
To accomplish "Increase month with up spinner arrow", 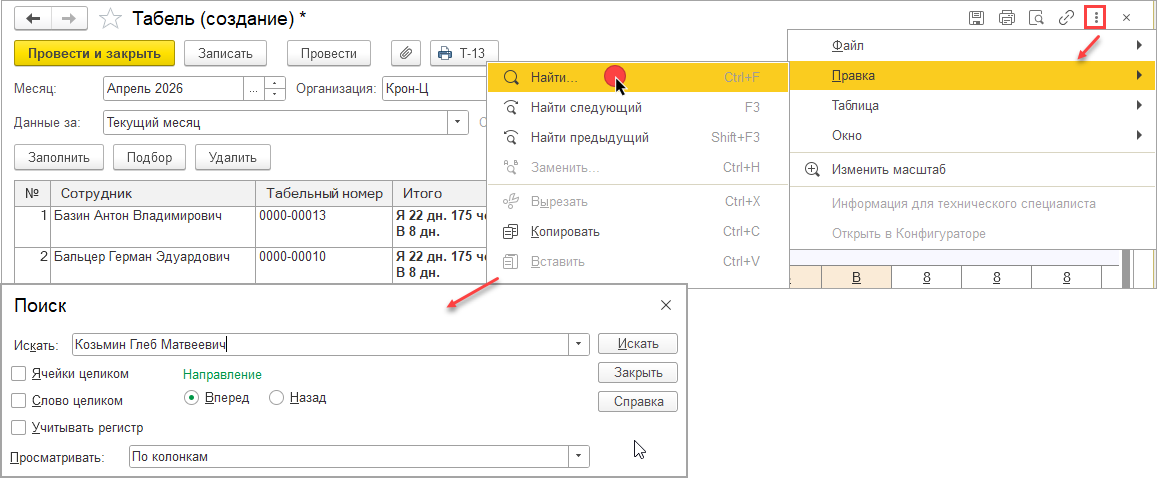I will (274, 83).
